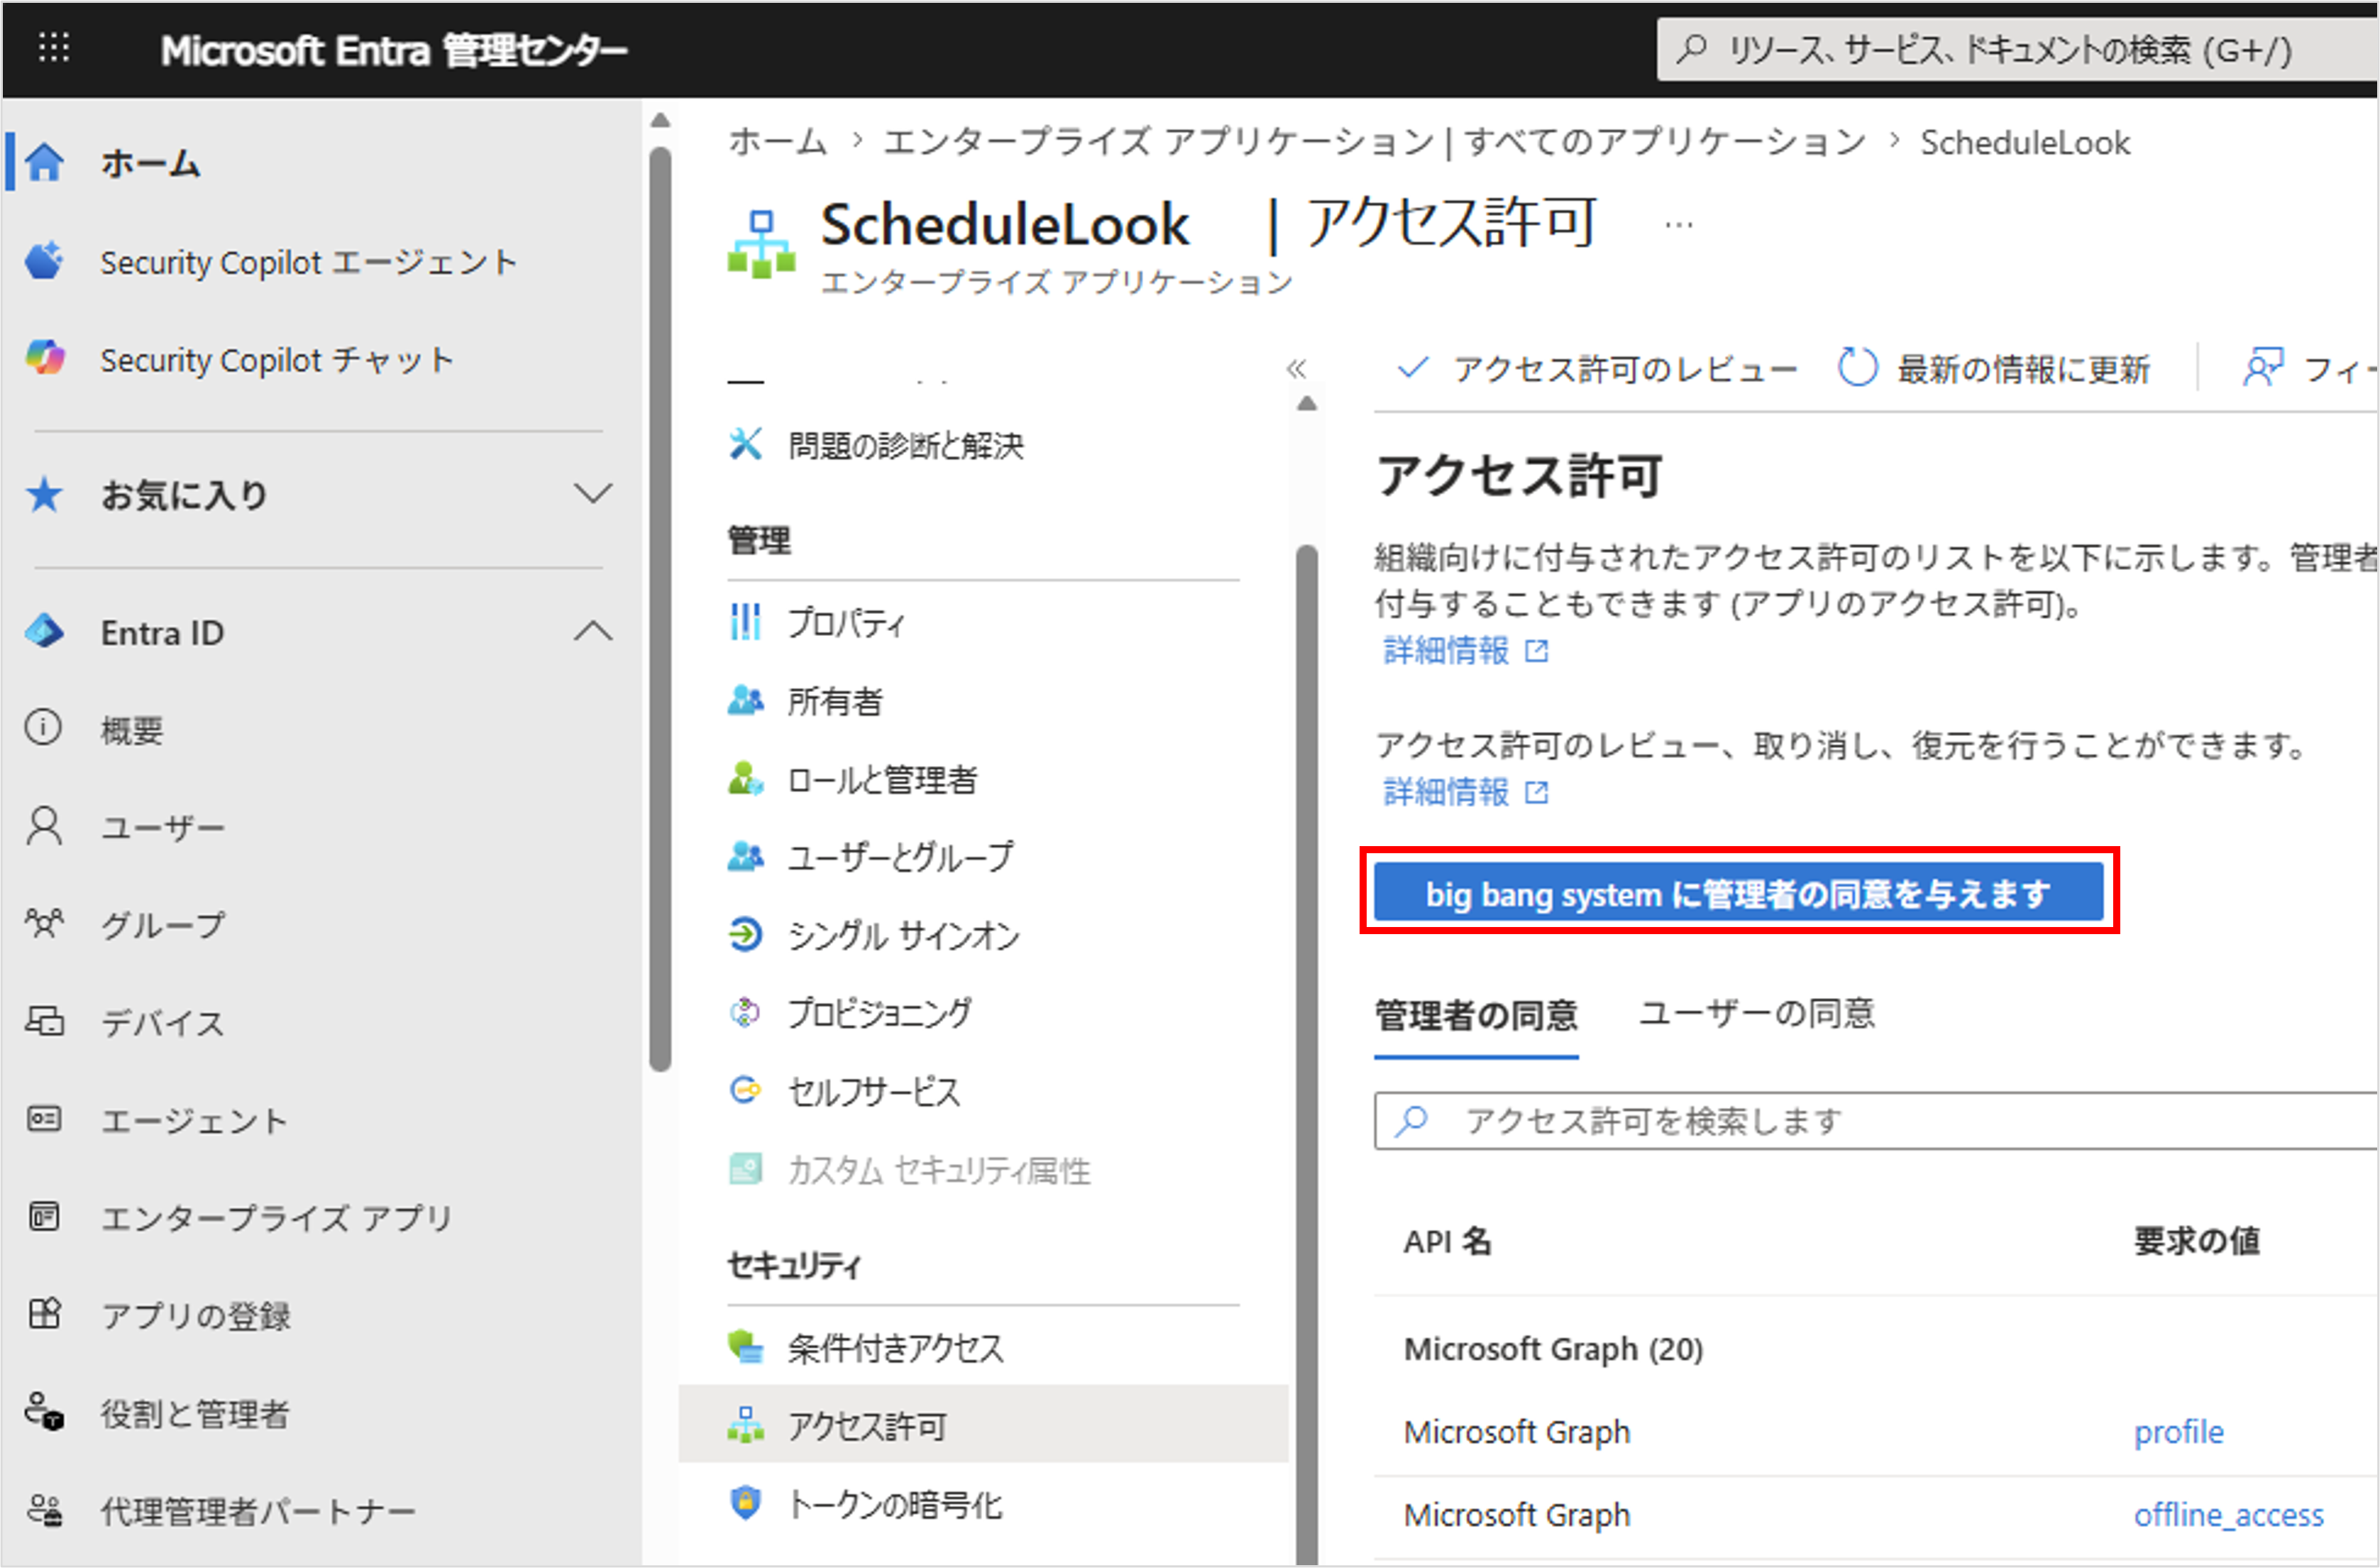Click the API 名 column header

(x=1447, y=1241)
